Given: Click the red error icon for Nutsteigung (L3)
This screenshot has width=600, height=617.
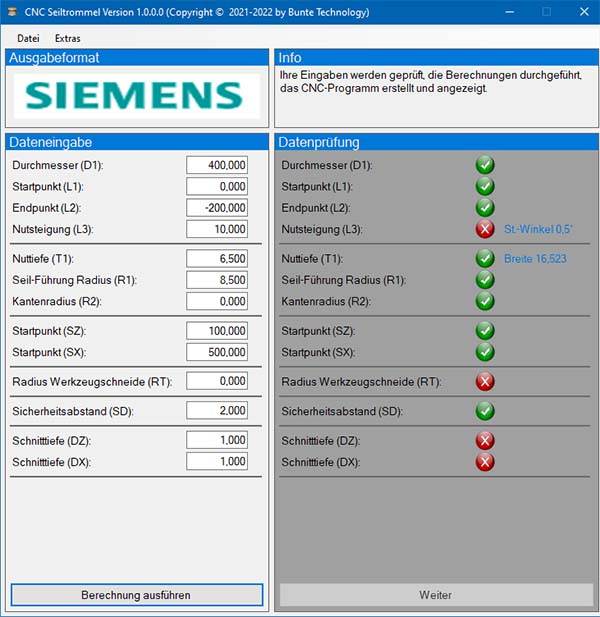Looking at the screenshot, I should click(485, 229).
